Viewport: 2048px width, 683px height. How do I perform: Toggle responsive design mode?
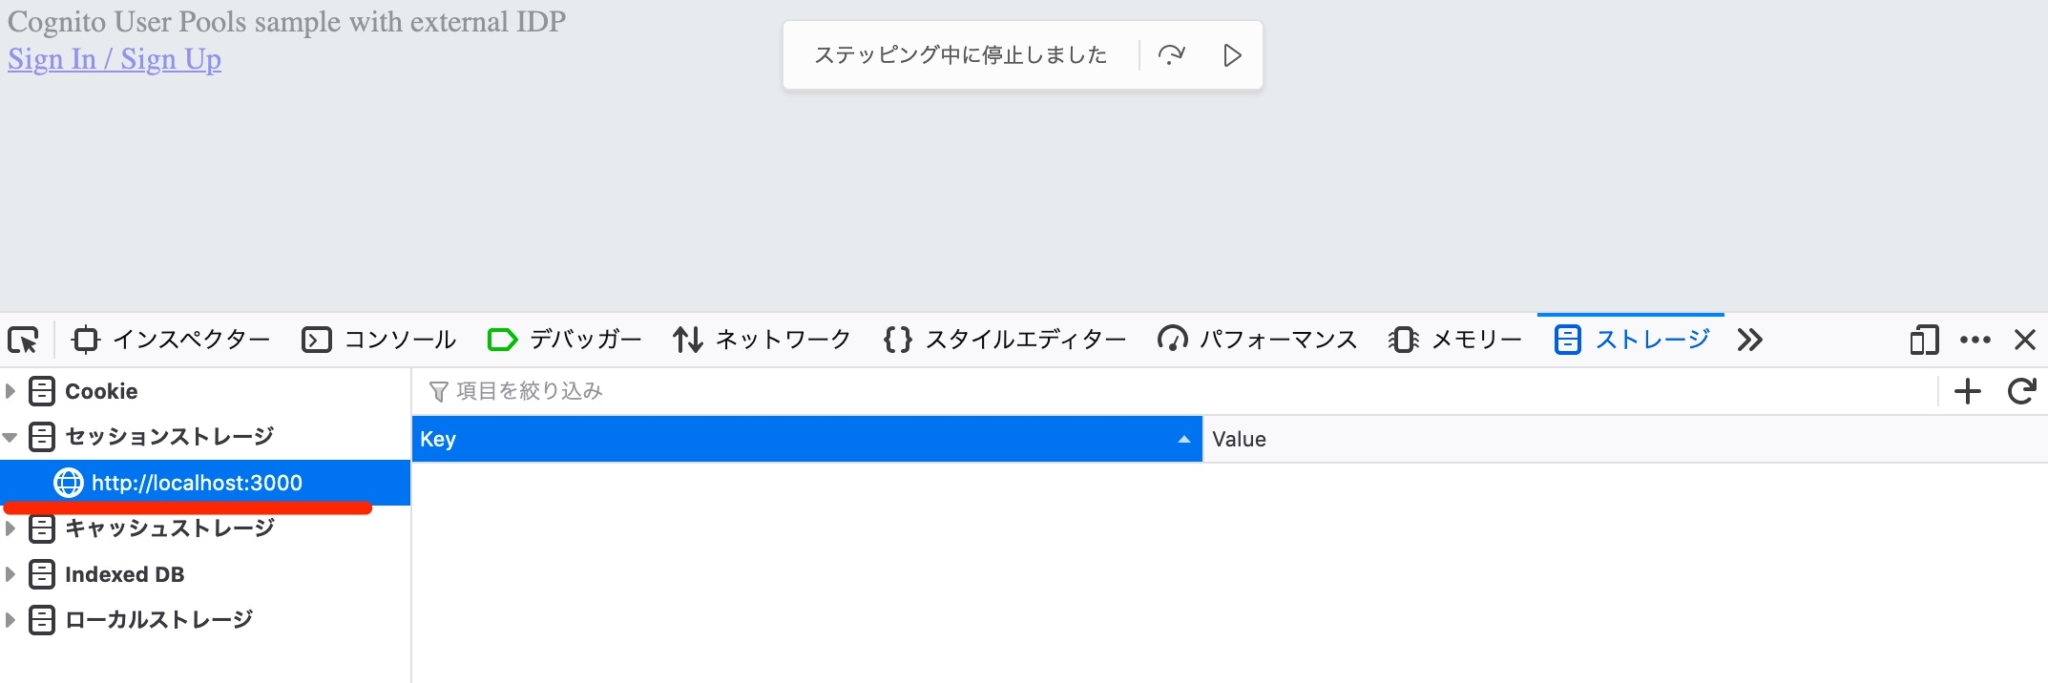click(x=1922, y=340)
